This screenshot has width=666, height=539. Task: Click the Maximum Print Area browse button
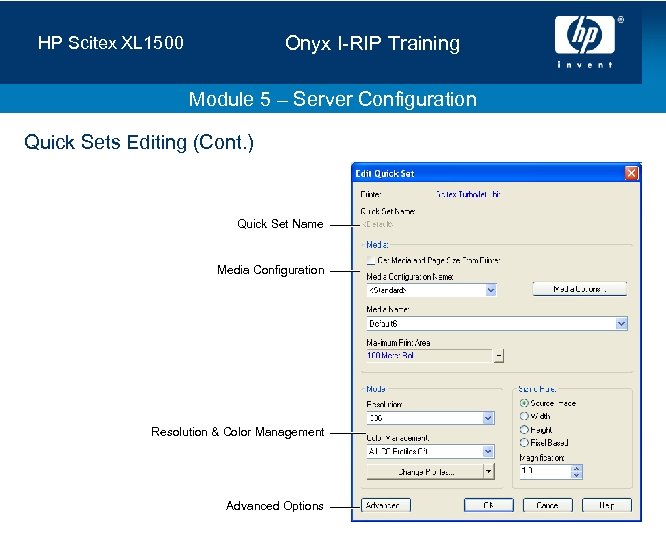coord(499,356)
